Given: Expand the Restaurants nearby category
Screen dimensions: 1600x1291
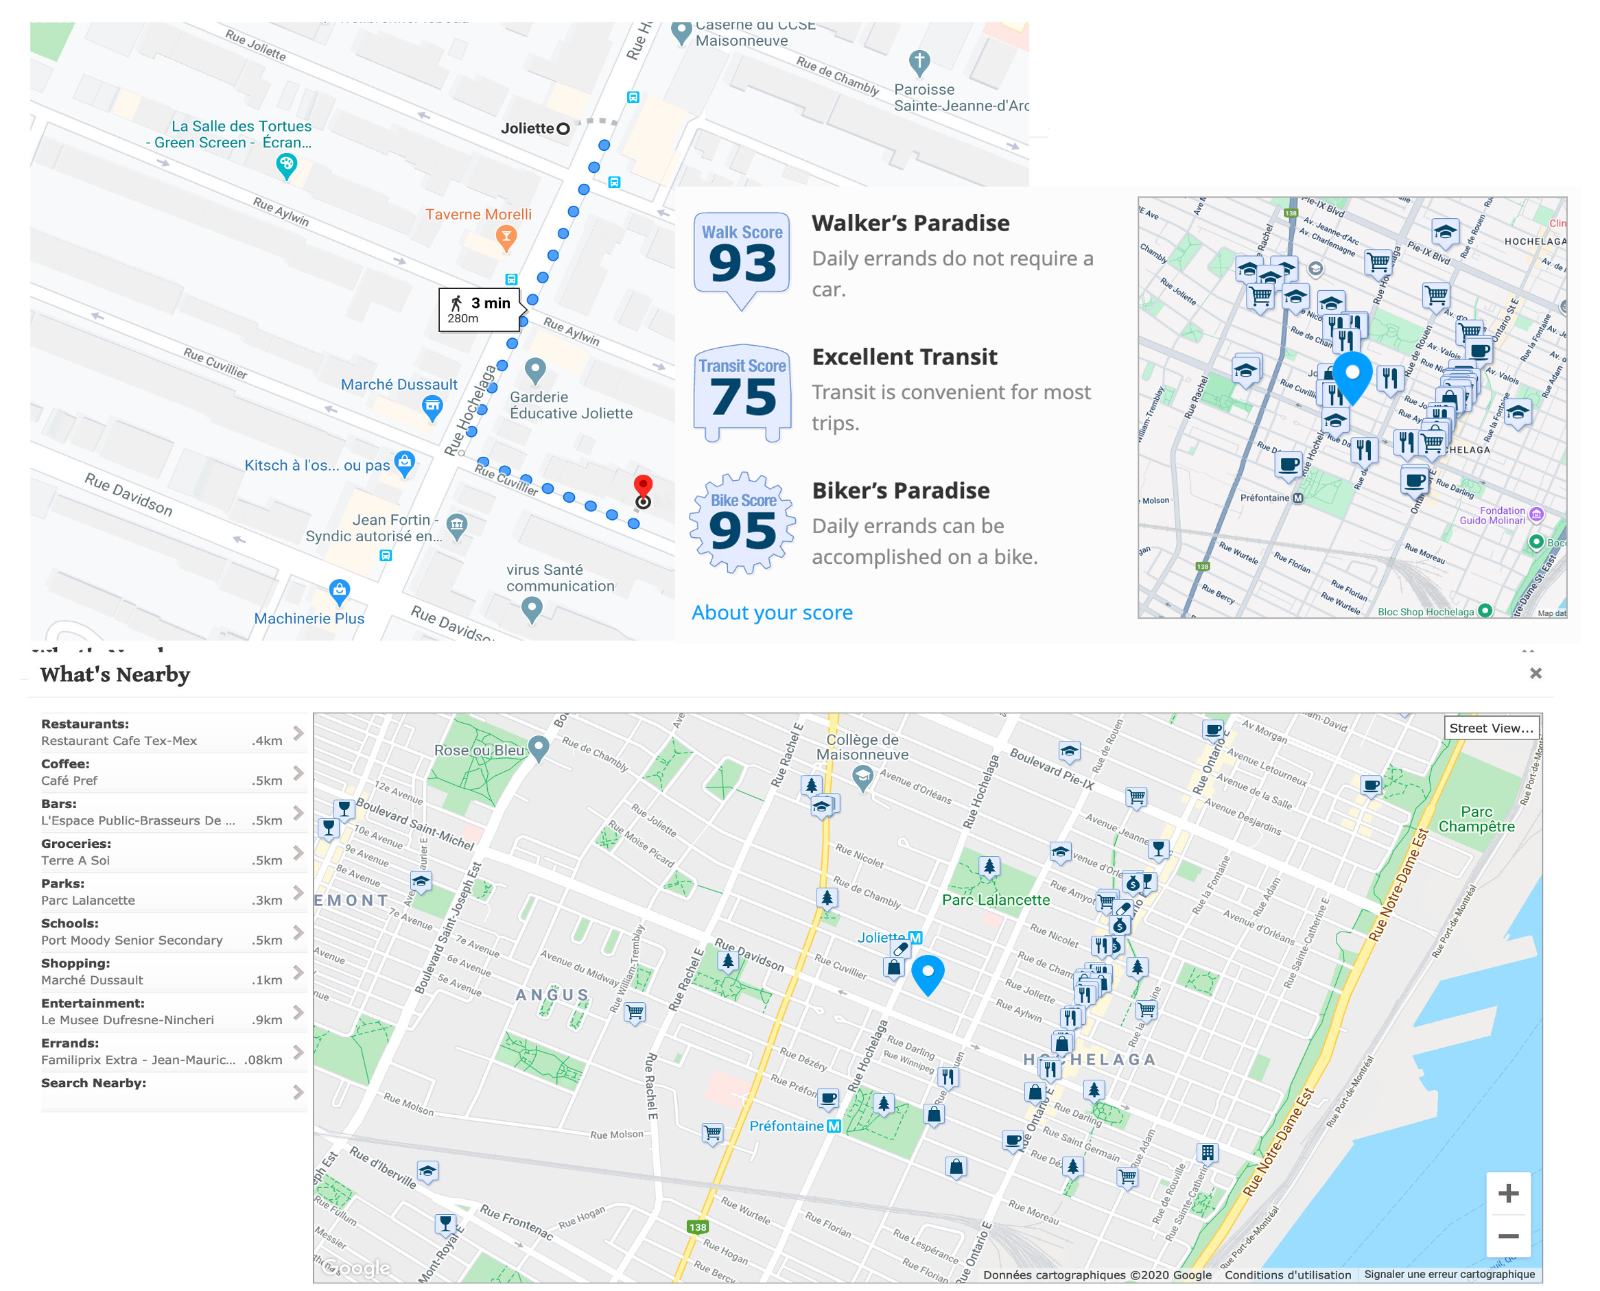Looking at the screenshot, I should point(298,733).
